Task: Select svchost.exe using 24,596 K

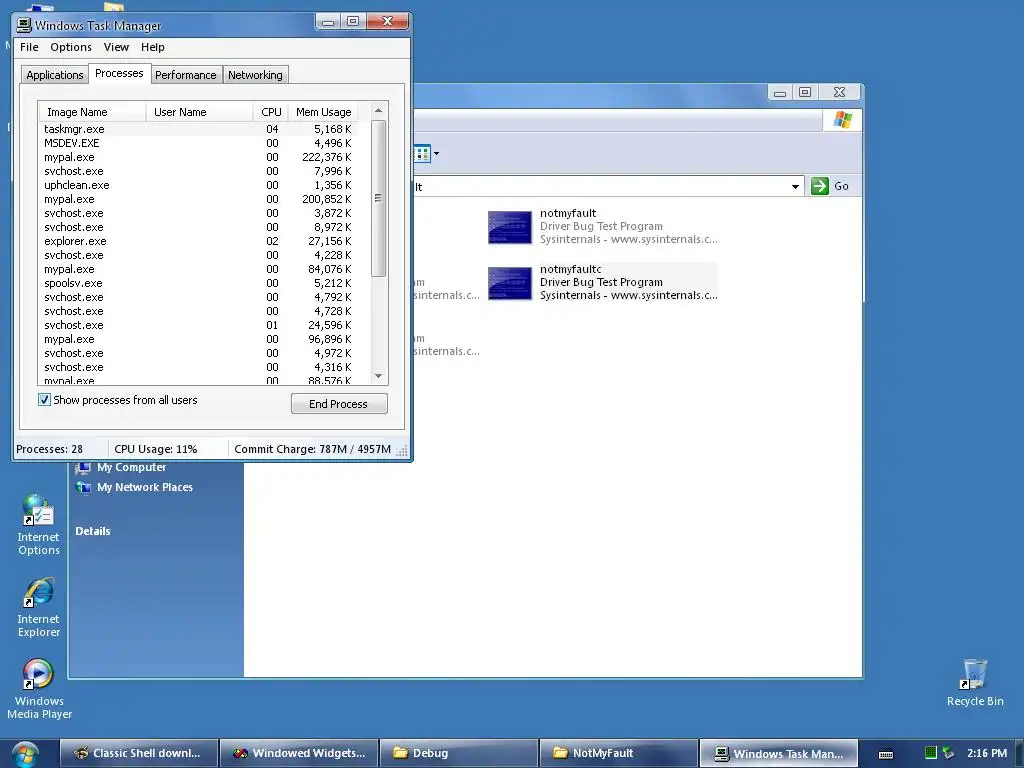Action: pyautogui.click(x=199, y=325)
